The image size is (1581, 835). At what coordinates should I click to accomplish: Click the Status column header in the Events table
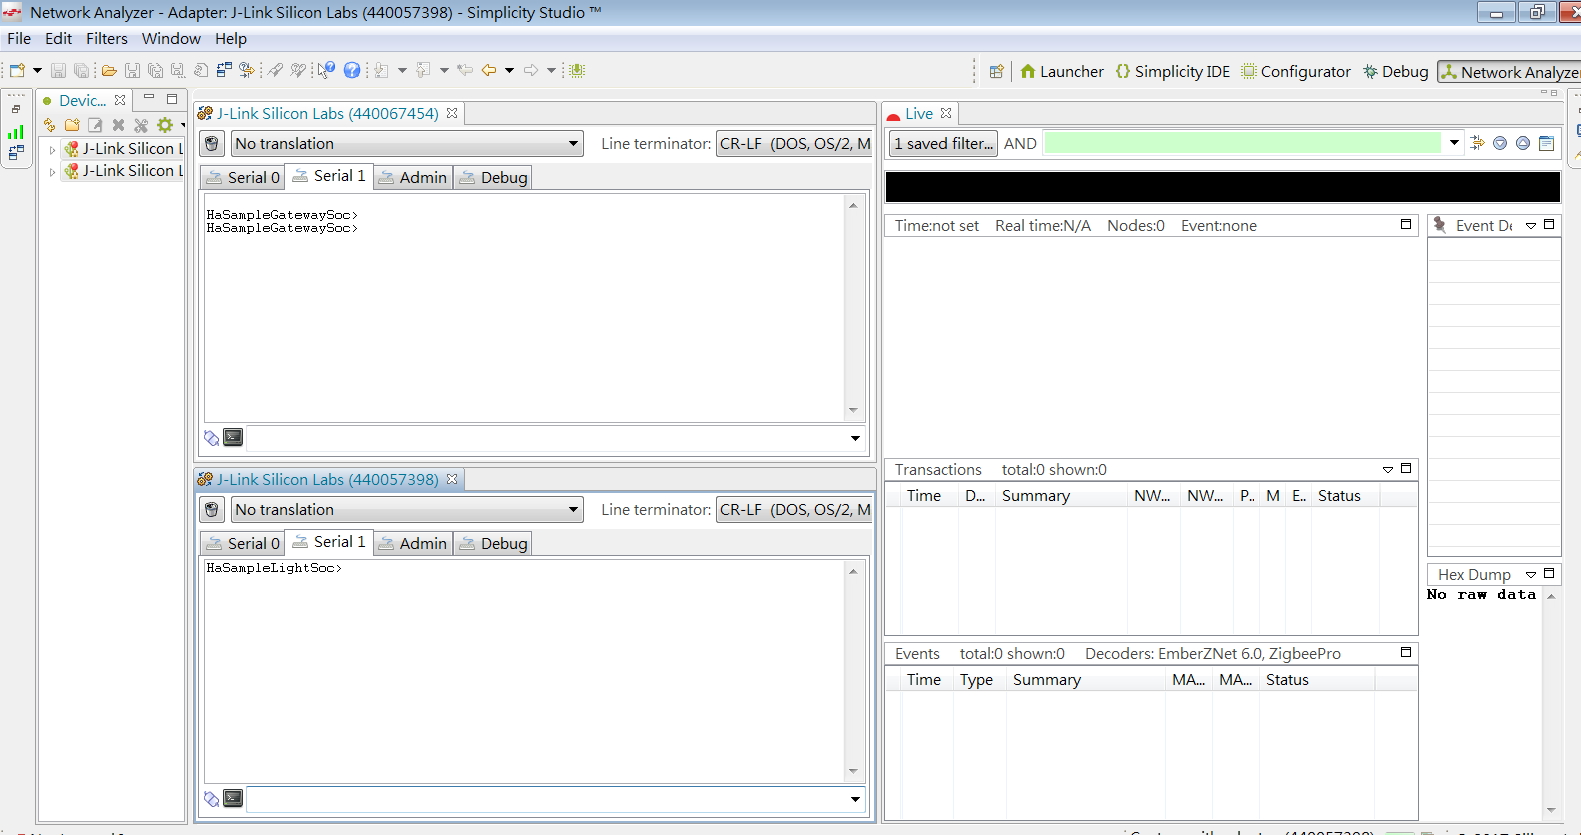tap(1316, 680)
